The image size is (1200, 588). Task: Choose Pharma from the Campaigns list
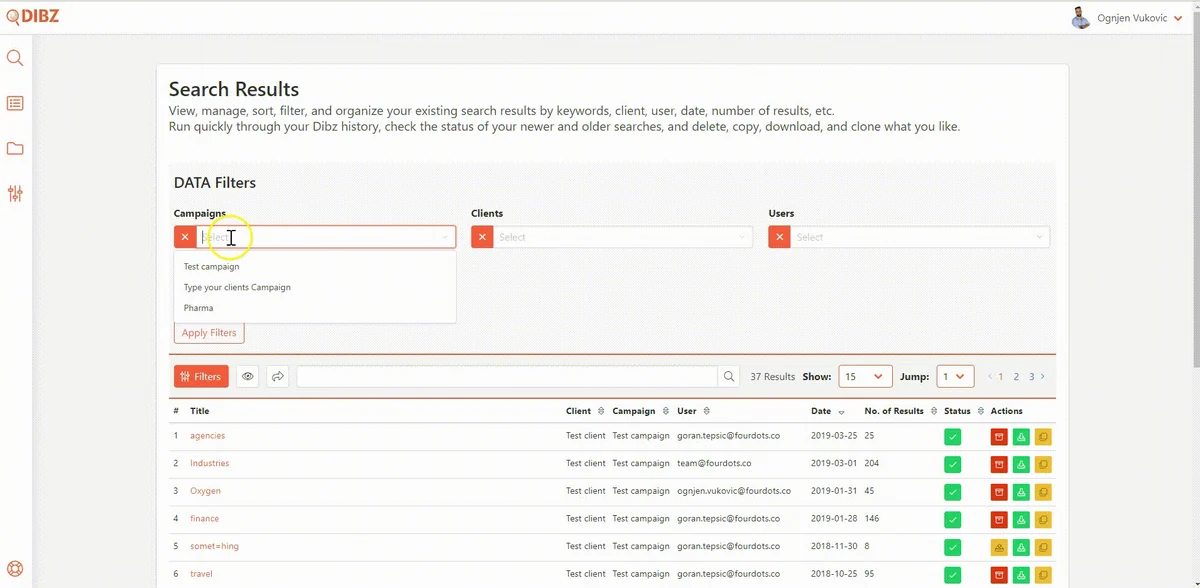coord(315,308)
